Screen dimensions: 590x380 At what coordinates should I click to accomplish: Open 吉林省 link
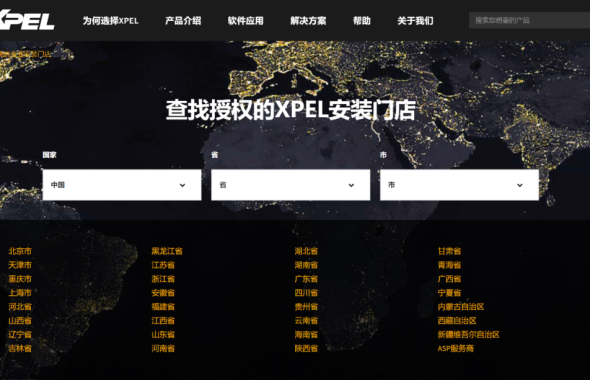[x=20, y=348]
